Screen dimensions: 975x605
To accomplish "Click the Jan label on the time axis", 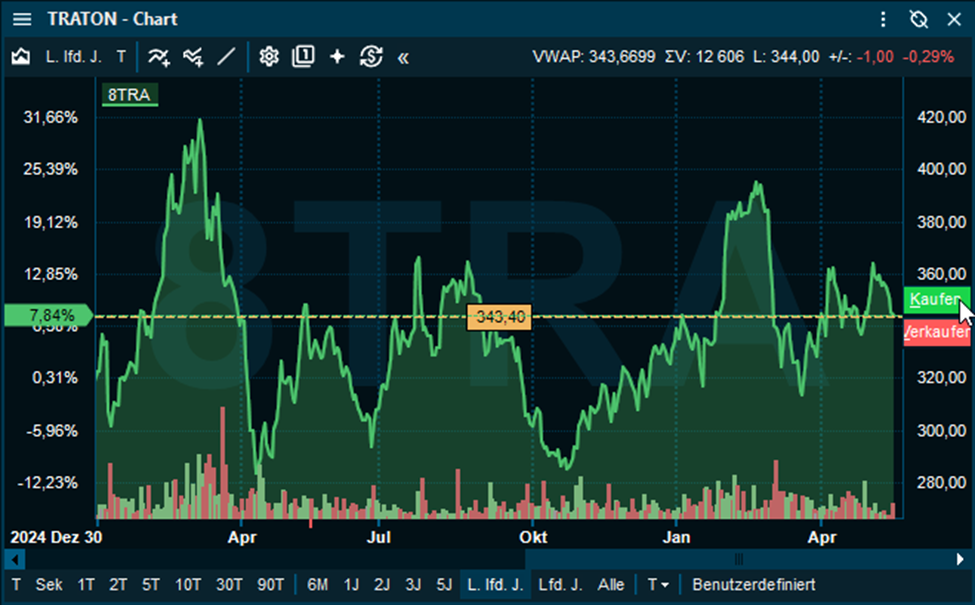I will (x=677, y=537).
